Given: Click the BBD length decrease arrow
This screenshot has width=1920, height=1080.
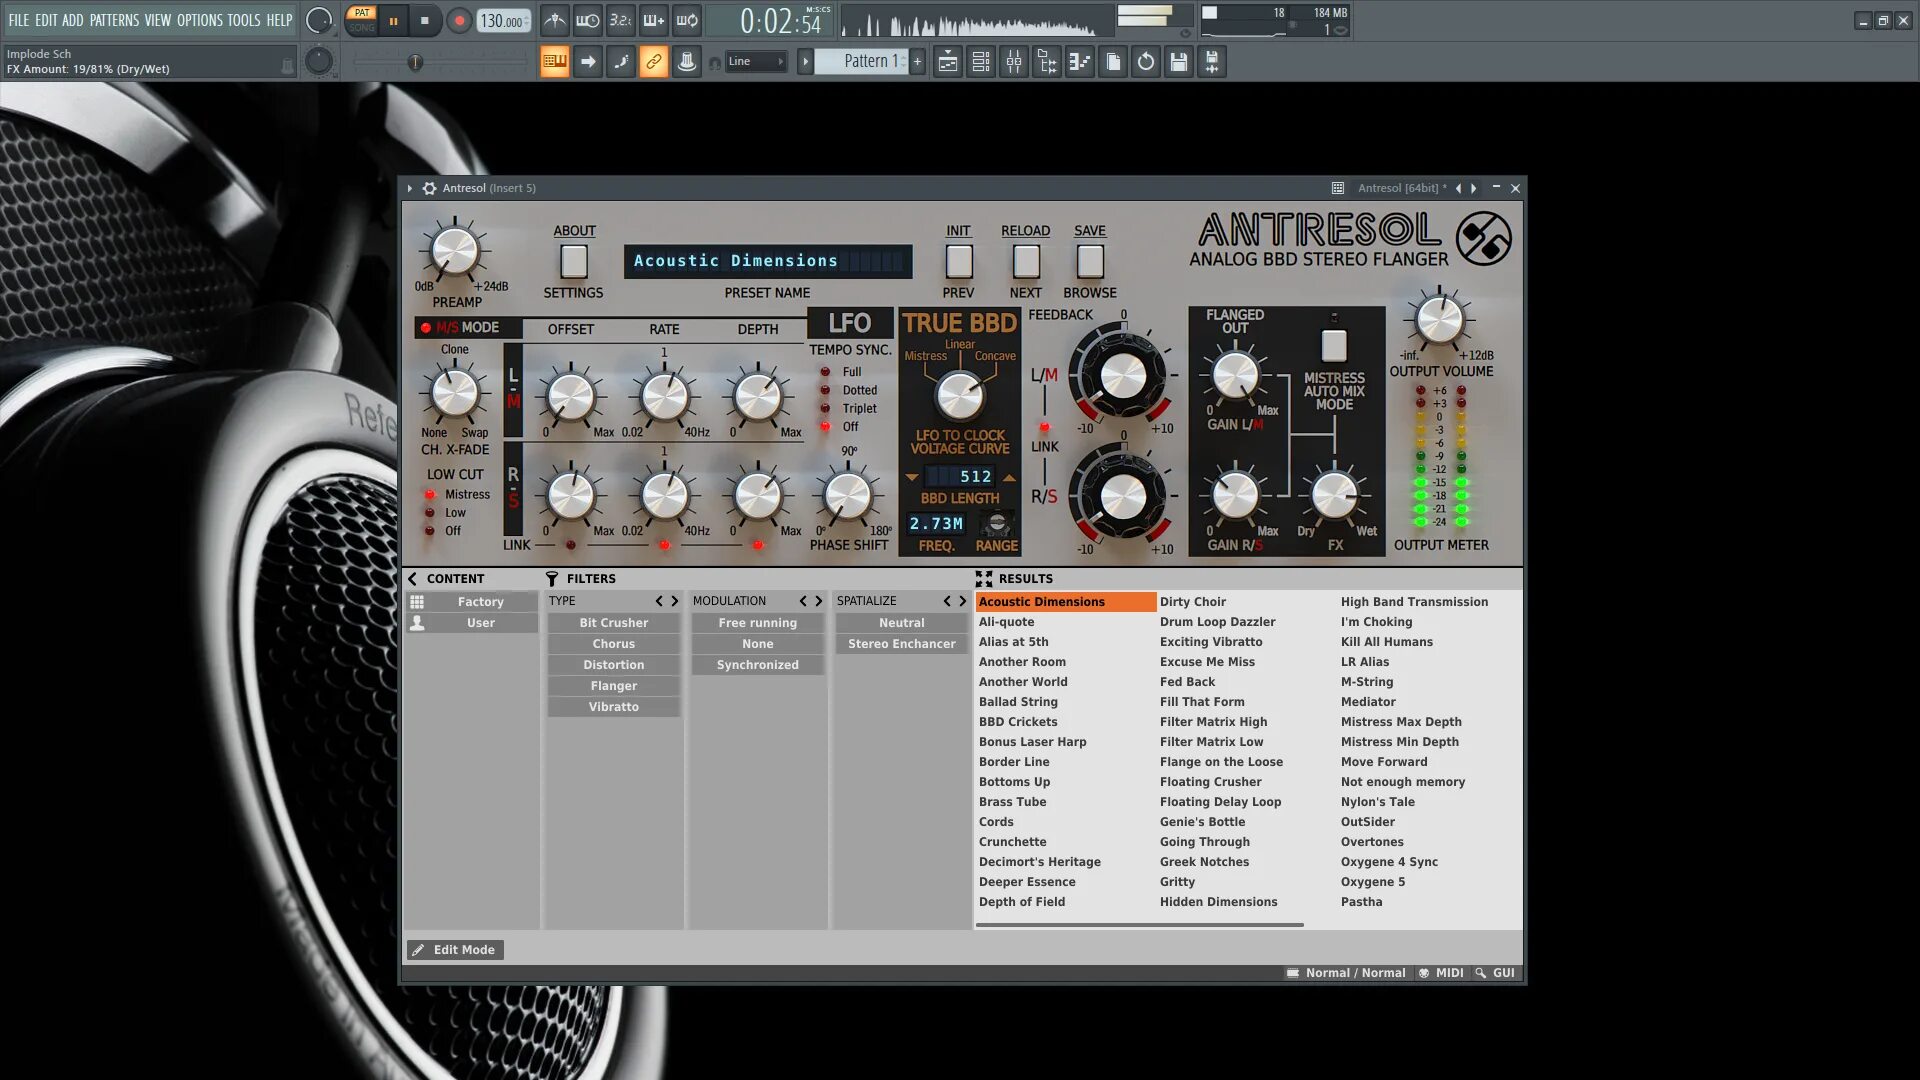Looking at the screenshot, I should [912, 477].
